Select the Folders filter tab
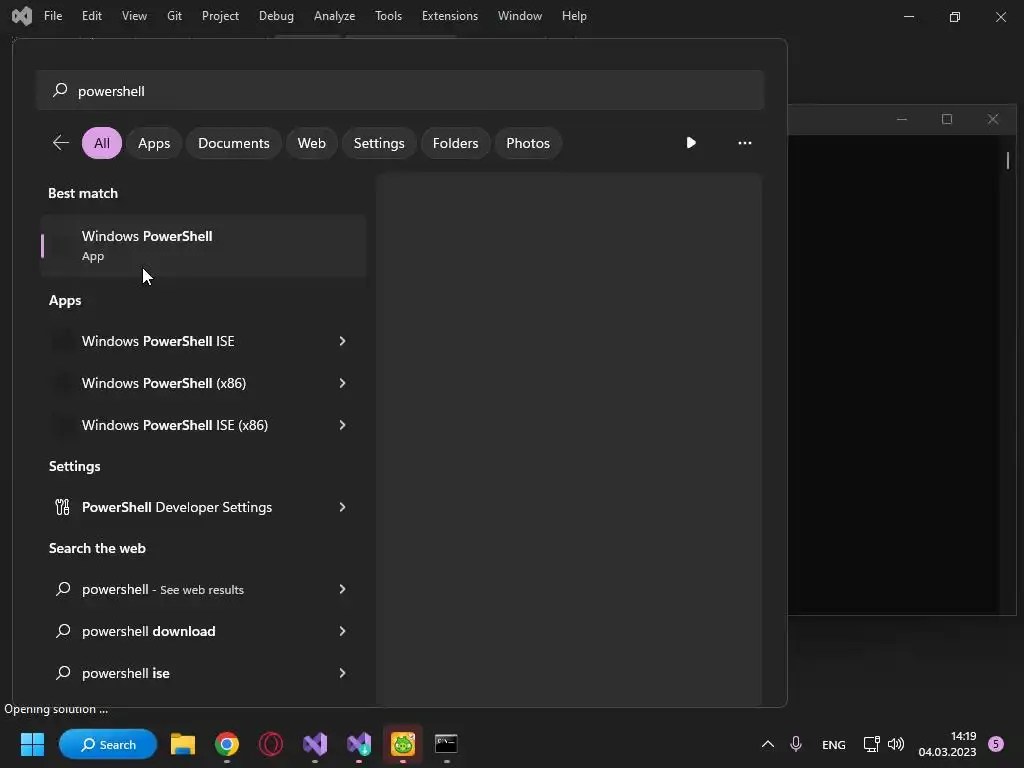 [455, 143]
